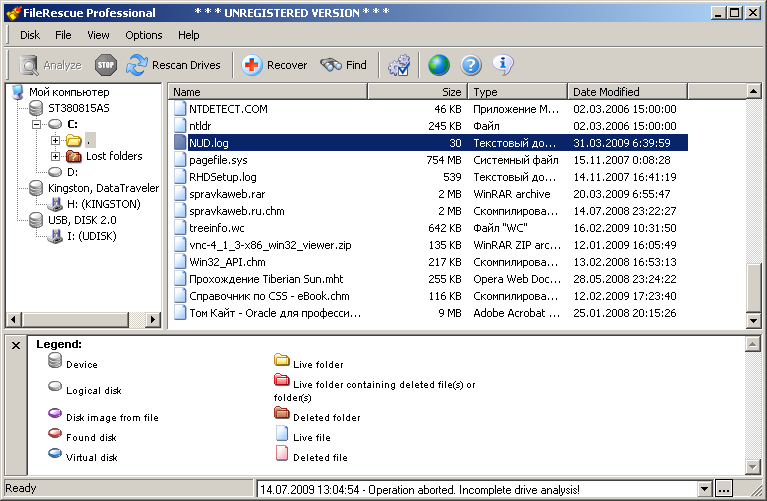Click the Analyze magnifier toolbar icon
This screenshot has width=767, height=501.
[29, 65]
